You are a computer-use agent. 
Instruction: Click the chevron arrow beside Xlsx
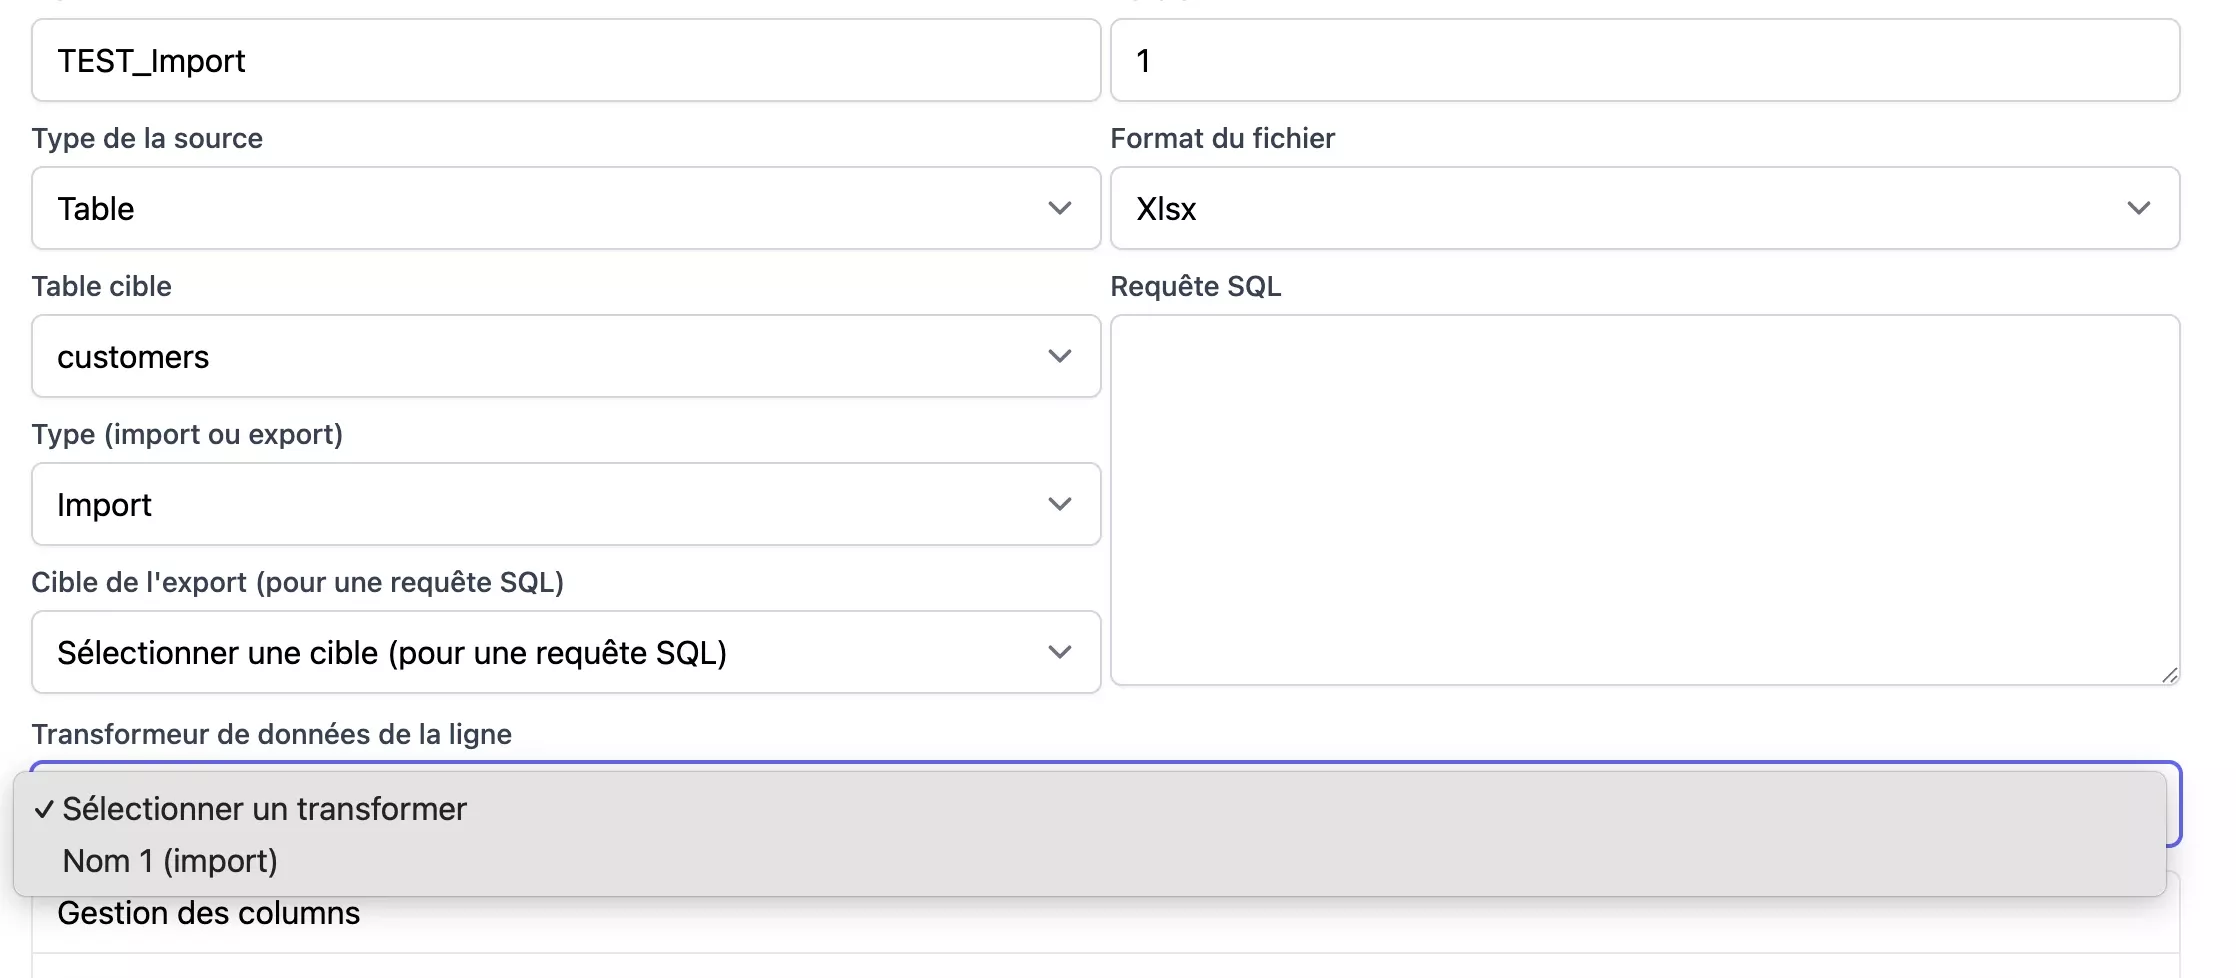[x=2138, y=208]
